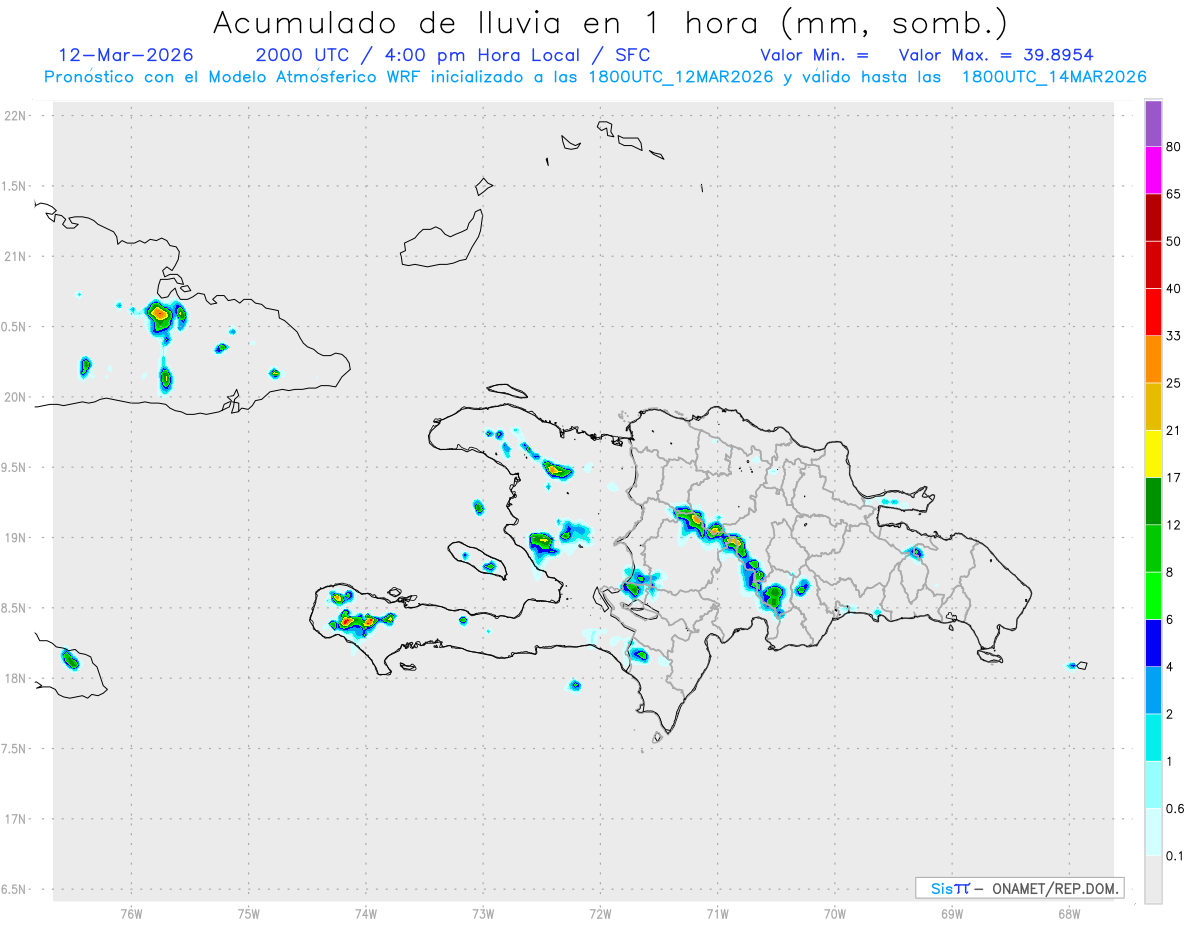Image resolution: width=1200 pixels, height=927 pixels.
Task: Pick the pale cyan swatch between 0.6 and 1
Action: pos(1153,784)
